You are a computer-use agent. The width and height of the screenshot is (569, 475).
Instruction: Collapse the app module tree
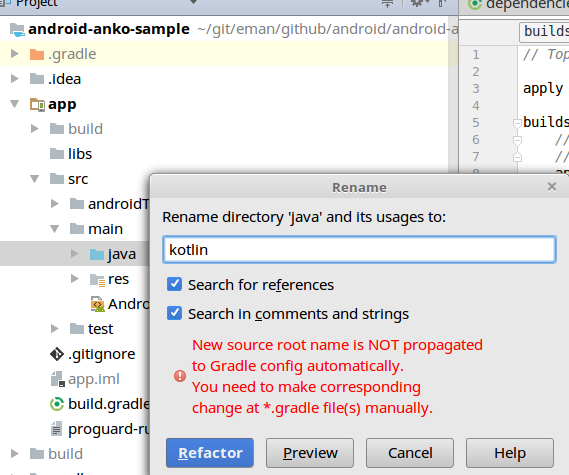[15, 104]
